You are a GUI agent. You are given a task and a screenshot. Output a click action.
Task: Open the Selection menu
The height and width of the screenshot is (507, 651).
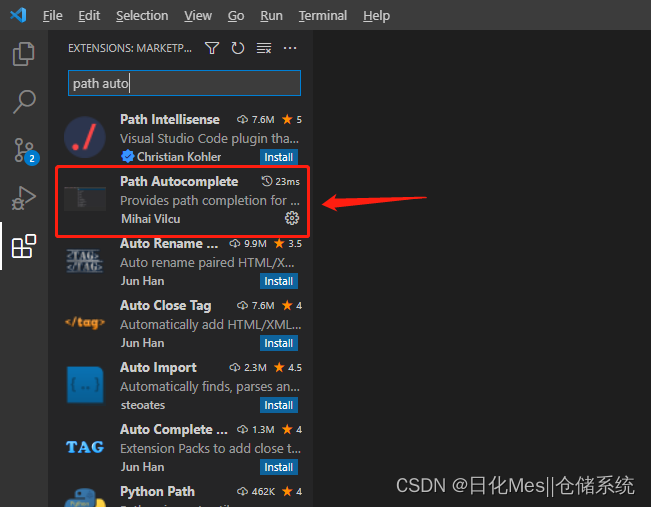[142, 16]
